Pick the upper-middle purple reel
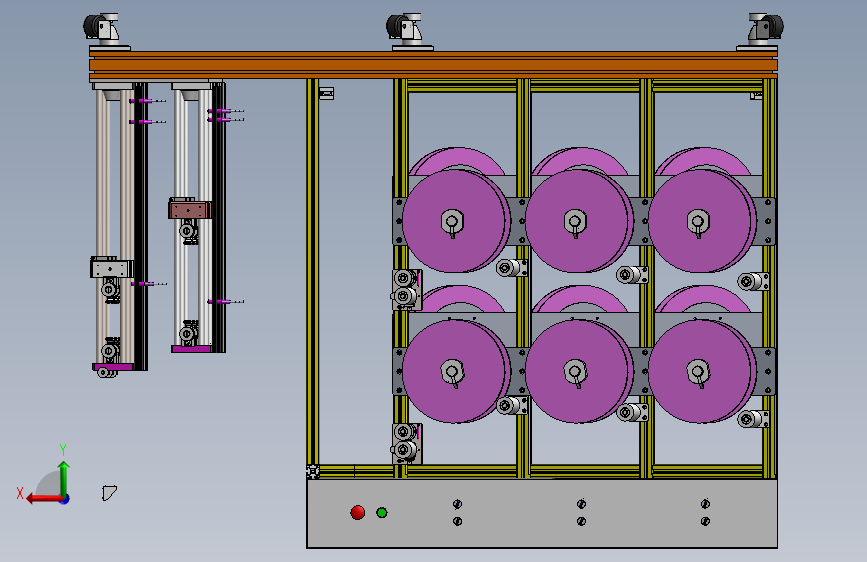Viewport: 867px width, 562px height. tap(577, 221)
